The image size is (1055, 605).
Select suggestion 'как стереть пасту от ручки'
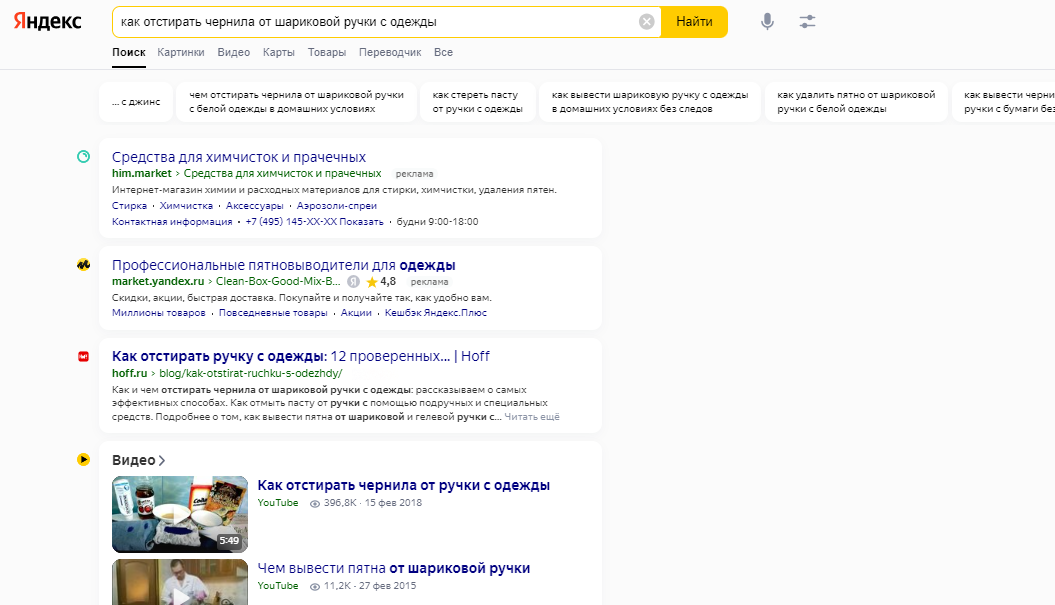click(478, 102)
